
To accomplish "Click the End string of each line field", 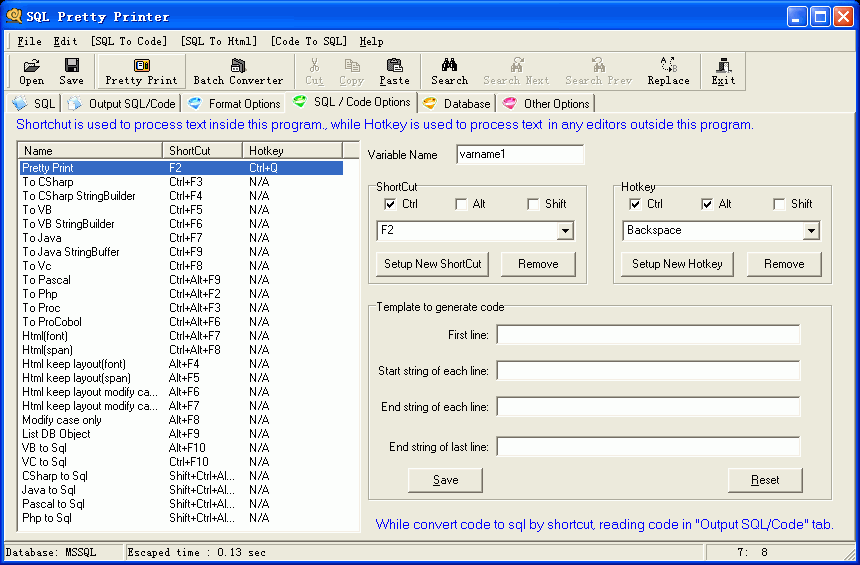I will [x=648, y=407].
